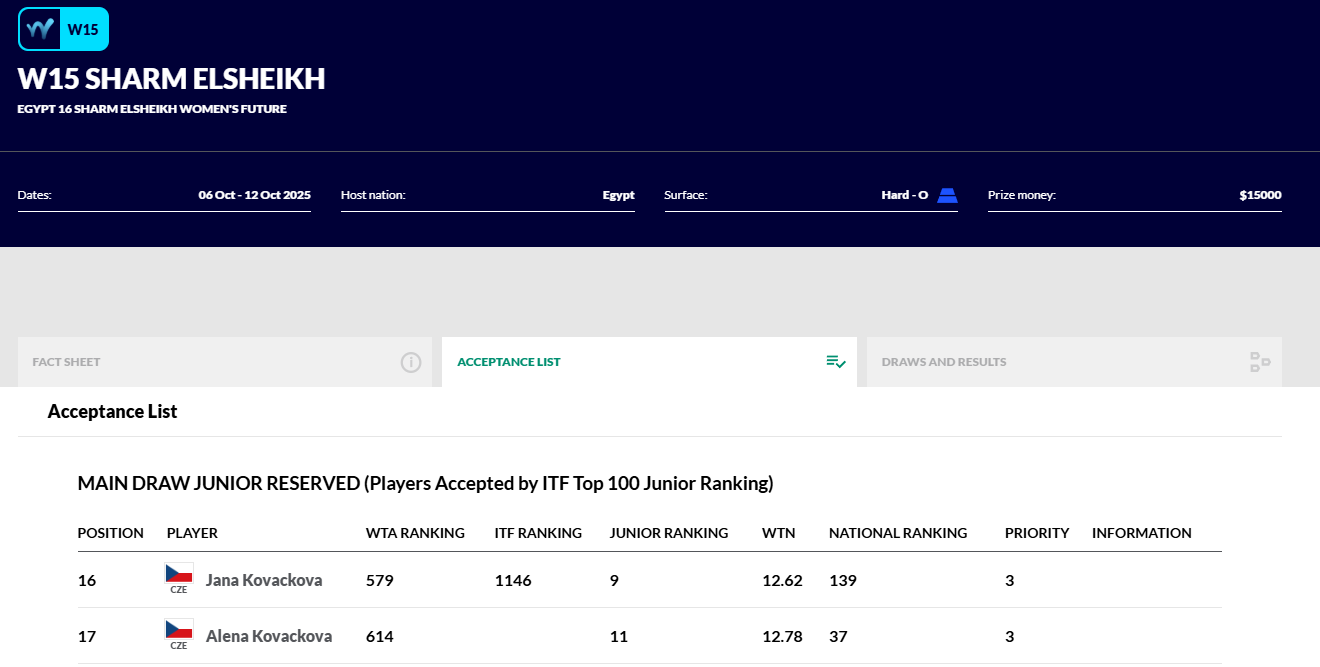Viewport: 1320px width, 667px height.
Task: Click the info icon on Fact Sheet tab
Action: click(411, 362)
